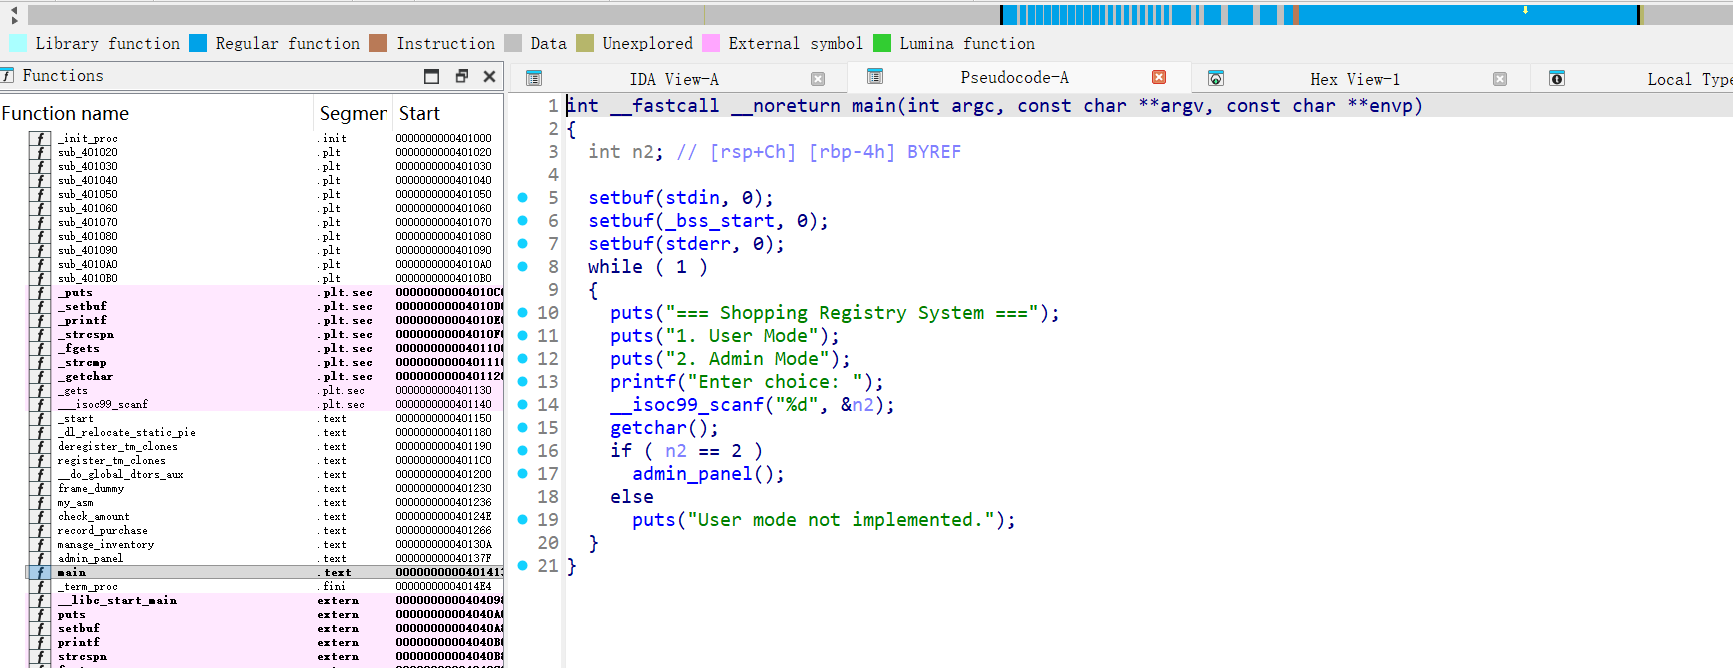Click the f icon beside my_asm
Viewport: 1733px width, 668px height.
point(40,502)
